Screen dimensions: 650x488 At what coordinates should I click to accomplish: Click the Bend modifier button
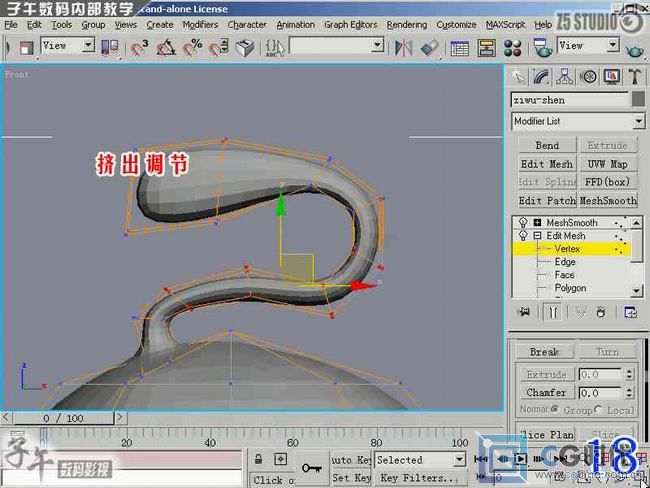pos(547,146)
